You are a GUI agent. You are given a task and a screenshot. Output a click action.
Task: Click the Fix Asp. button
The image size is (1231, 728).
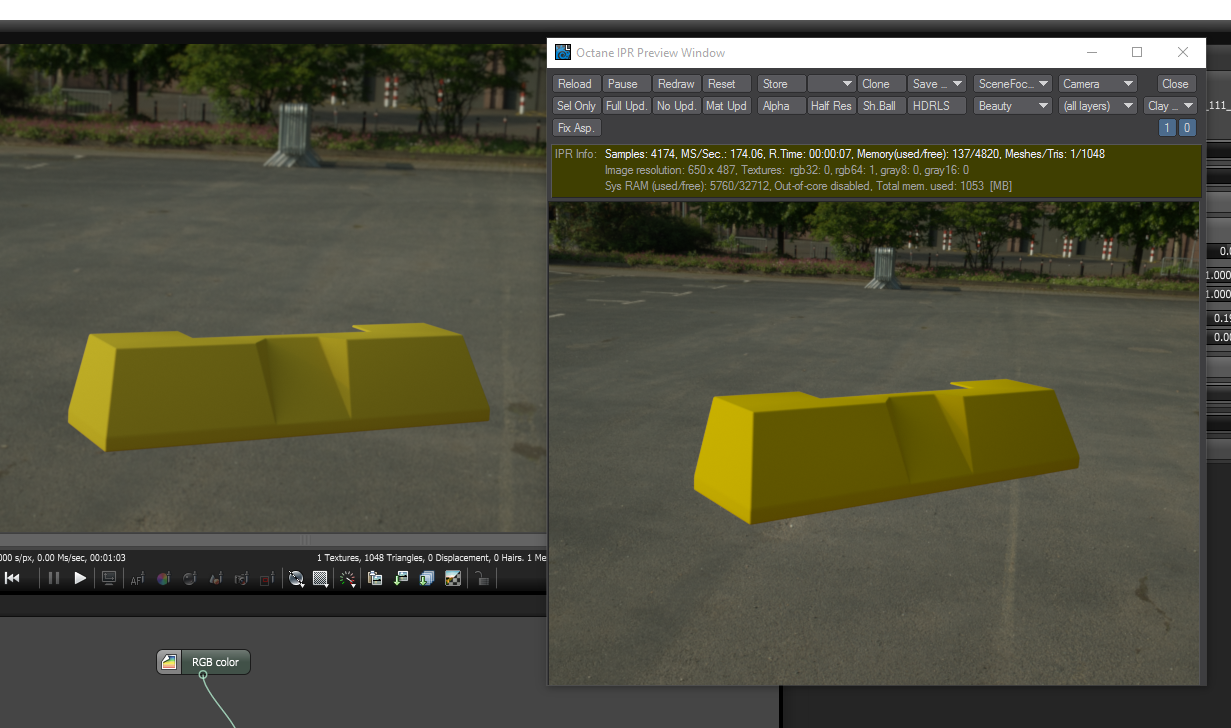(x=576, y=128)
